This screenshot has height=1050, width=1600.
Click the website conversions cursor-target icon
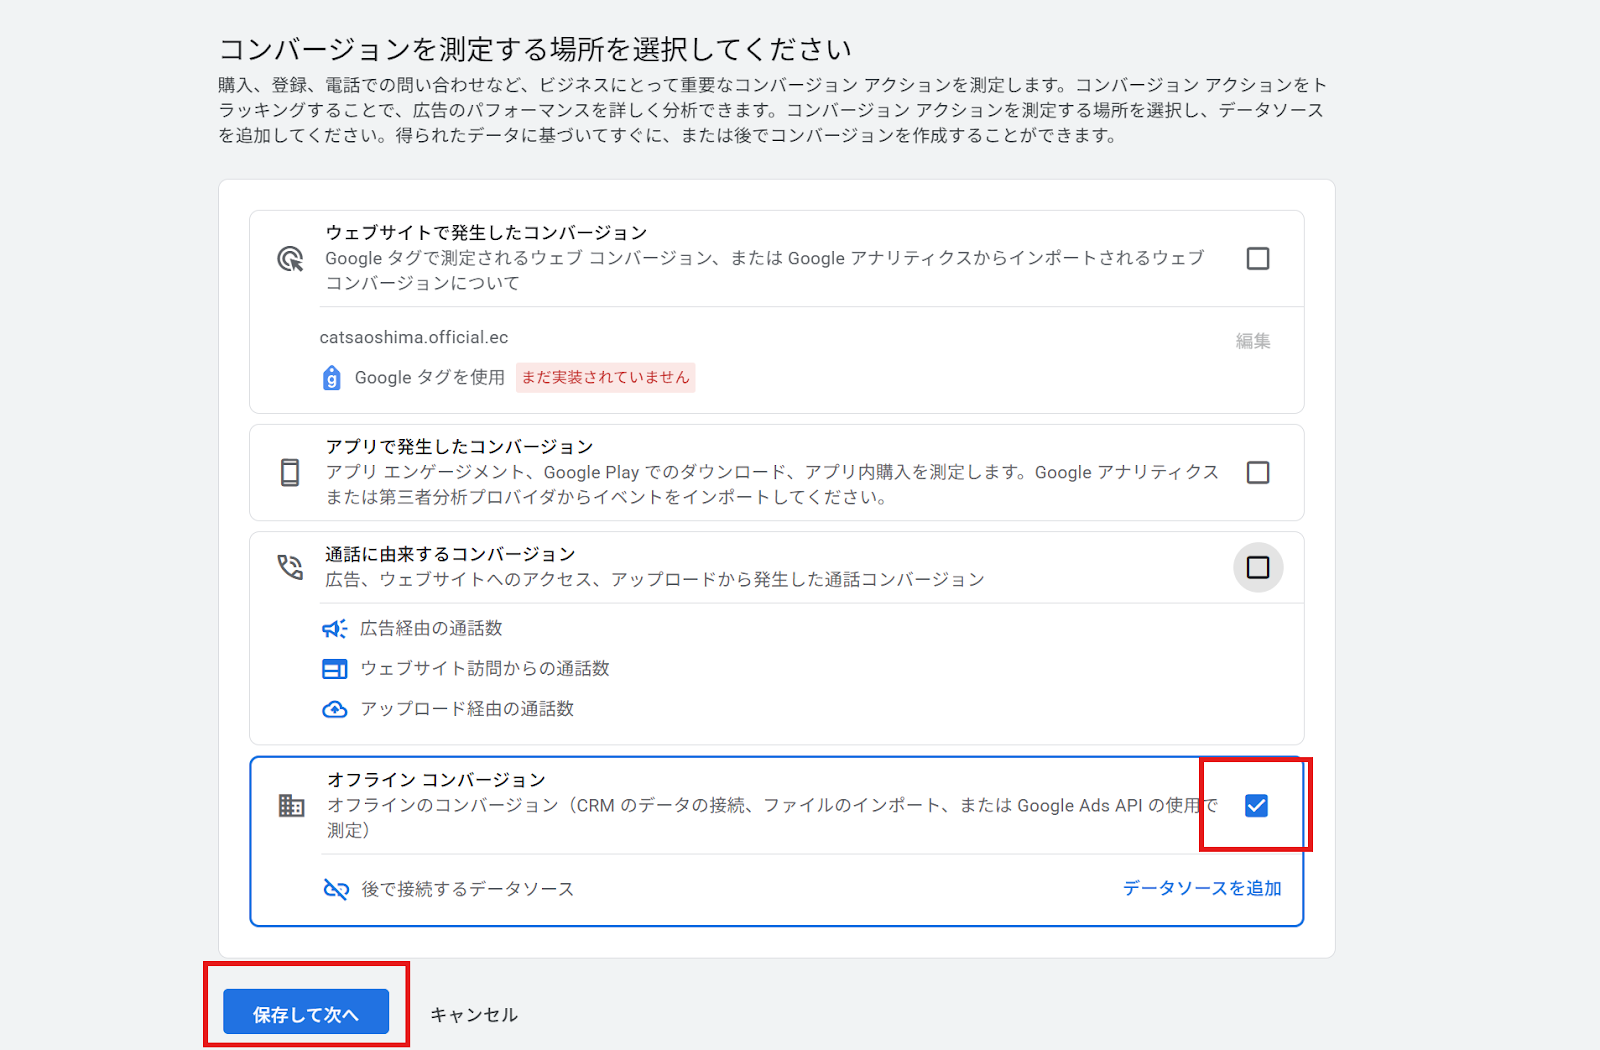290,259
